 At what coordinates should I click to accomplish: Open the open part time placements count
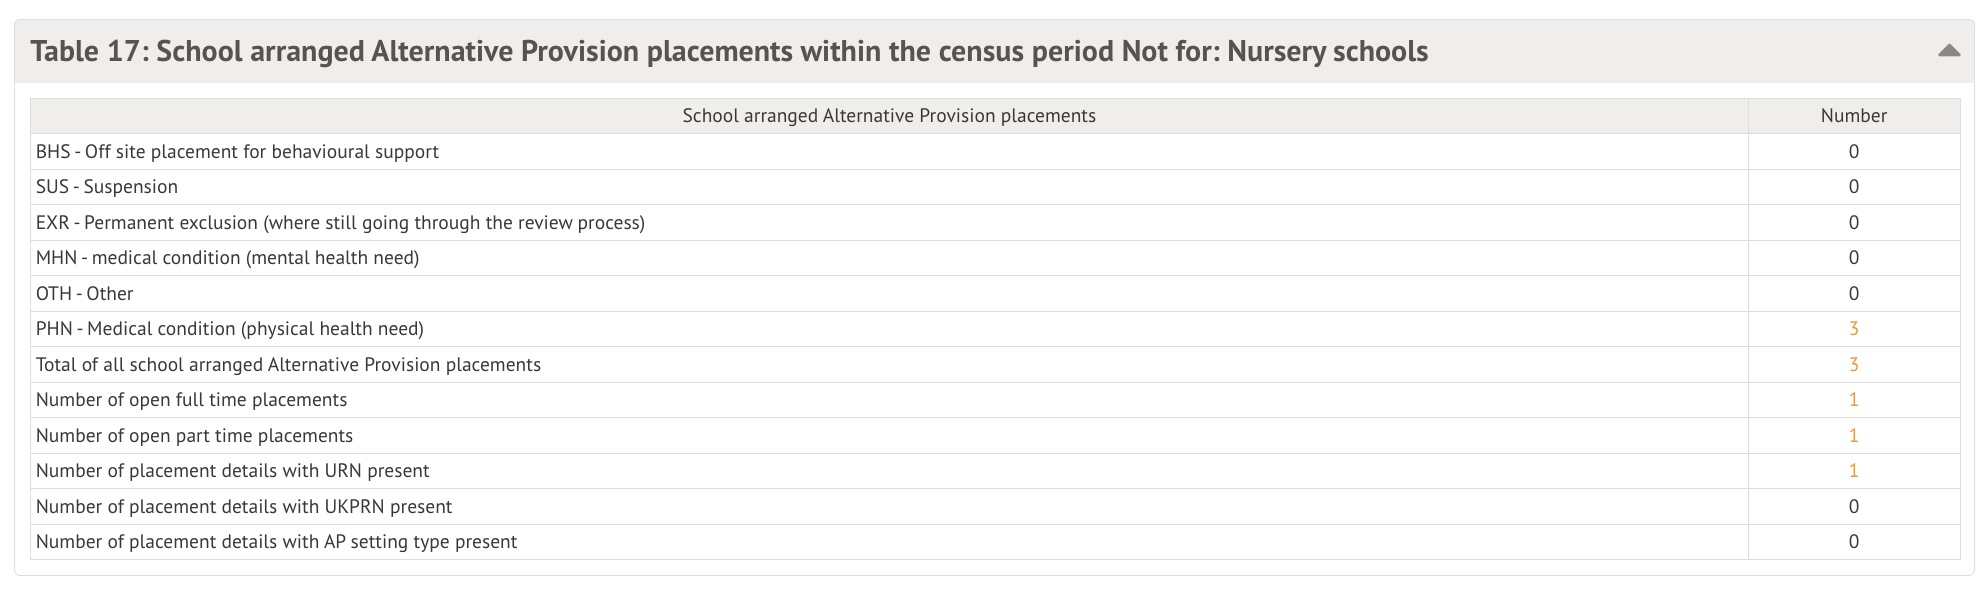[1853, 436]
